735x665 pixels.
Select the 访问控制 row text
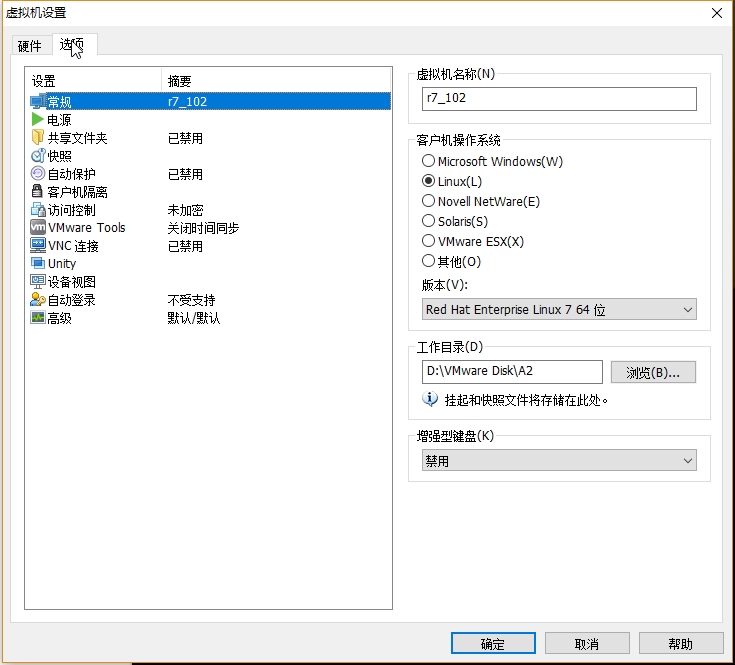pyautogui.click(x=72, y=210)
